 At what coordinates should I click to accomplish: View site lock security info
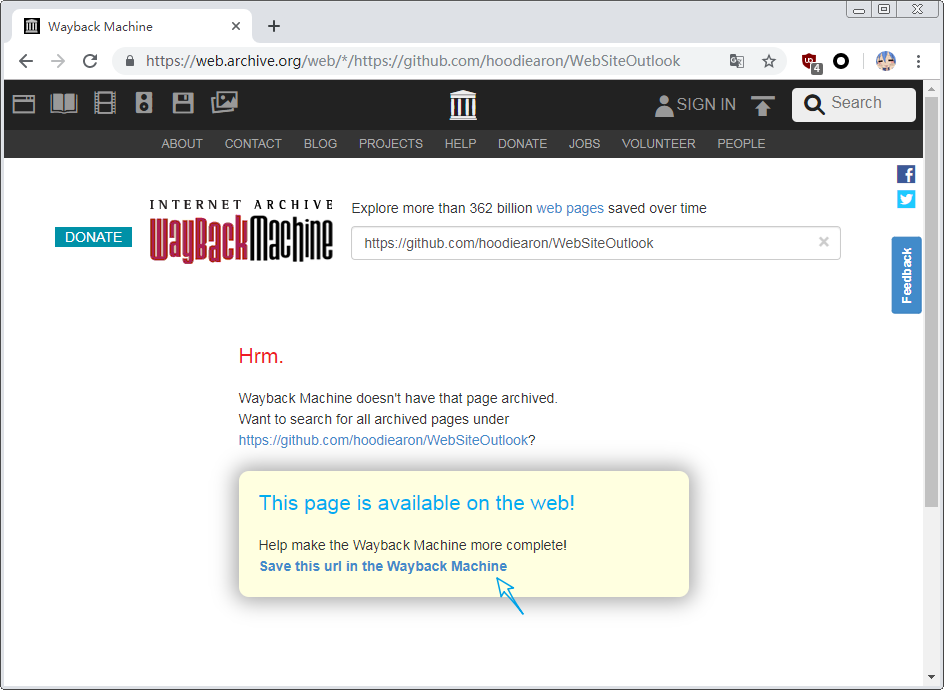[x=130, y=61]
